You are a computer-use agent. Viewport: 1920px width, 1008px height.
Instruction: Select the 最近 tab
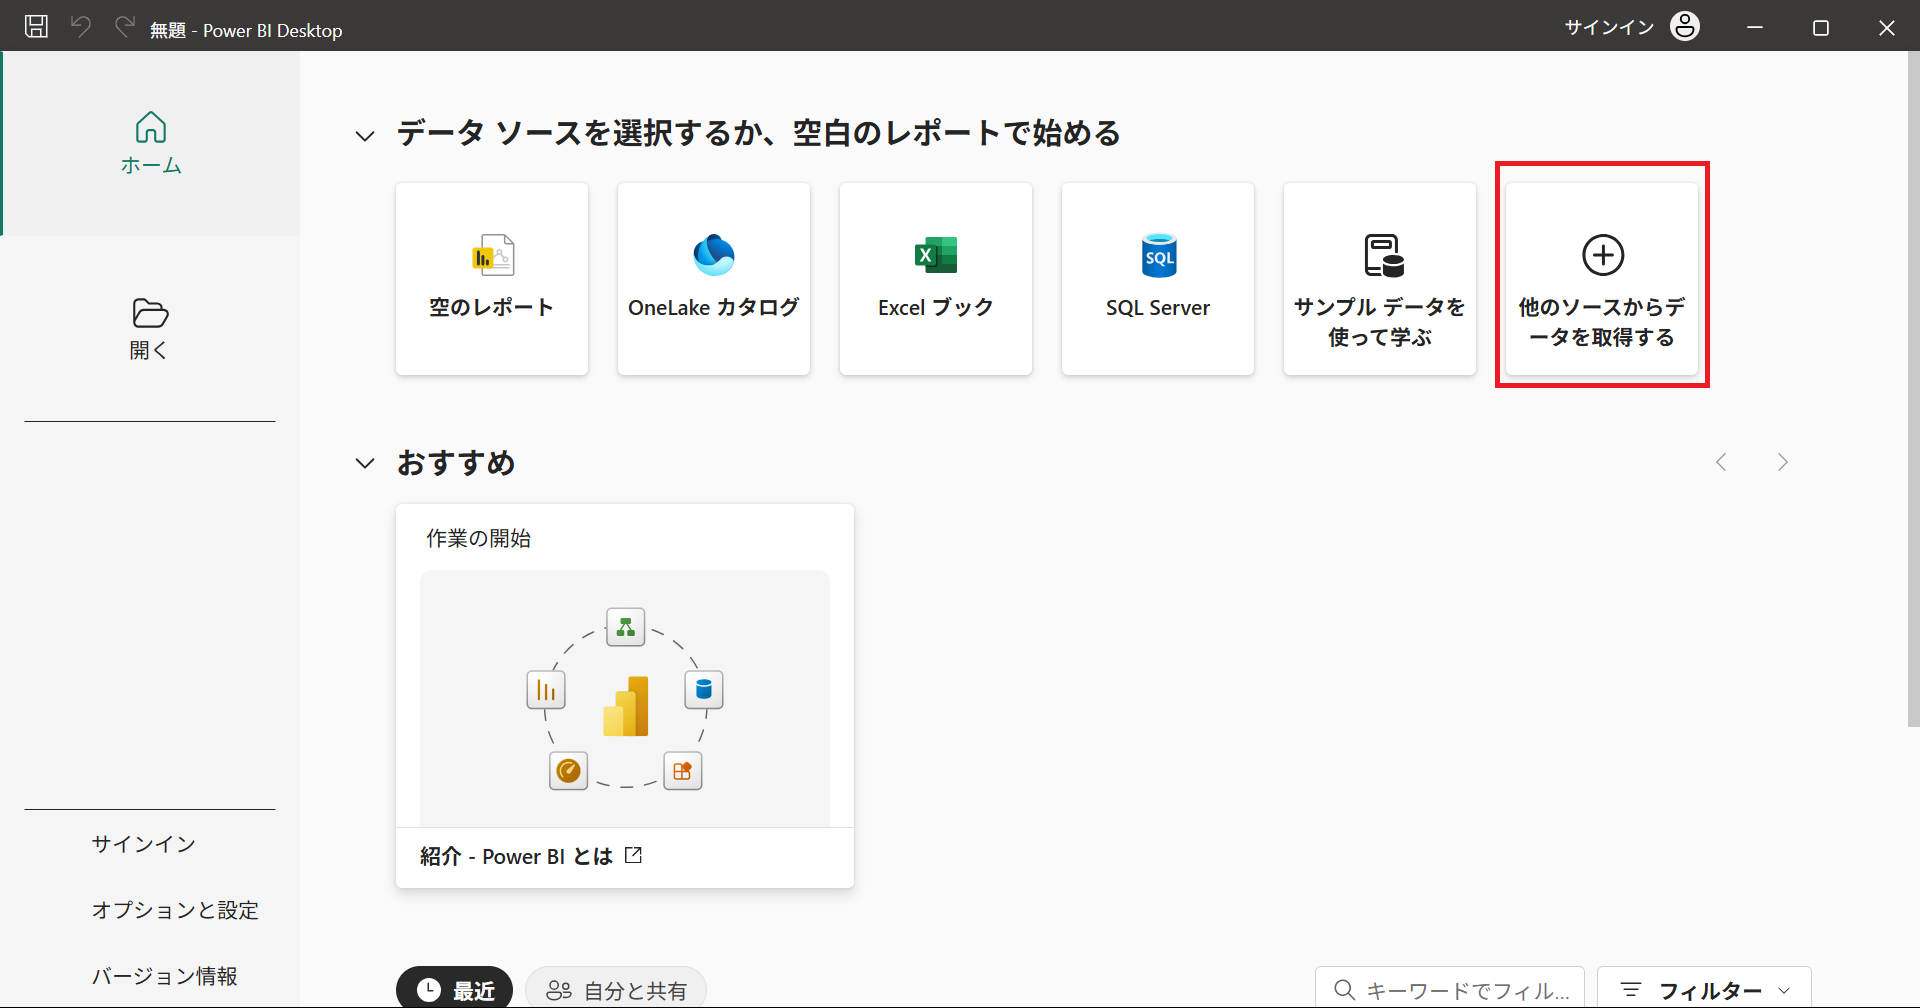tap(455, 989)
